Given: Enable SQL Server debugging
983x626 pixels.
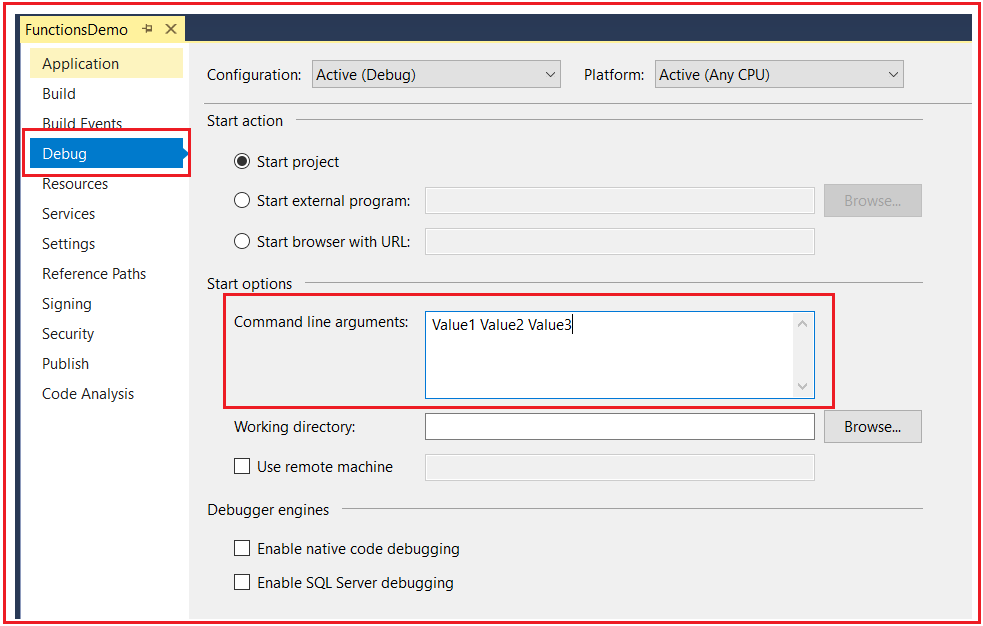Looking at the screenshot, I should [x=241, y=583].
